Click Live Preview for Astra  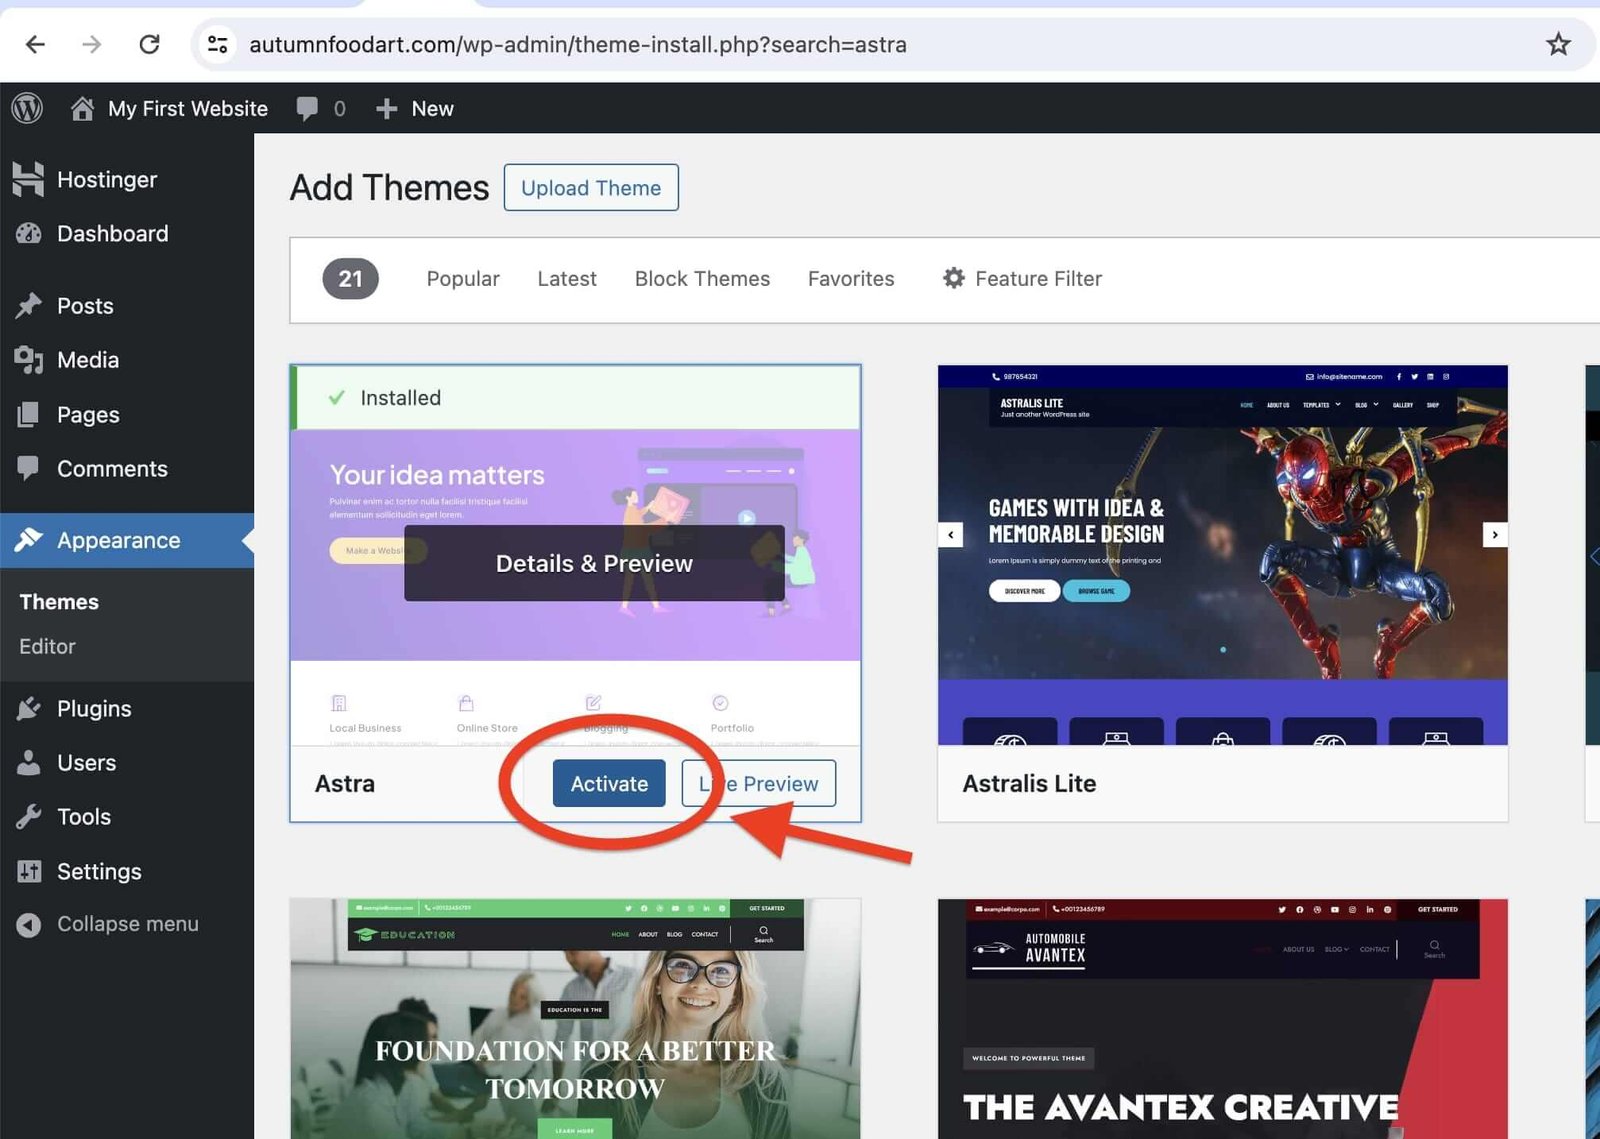[x=759, y=783]
